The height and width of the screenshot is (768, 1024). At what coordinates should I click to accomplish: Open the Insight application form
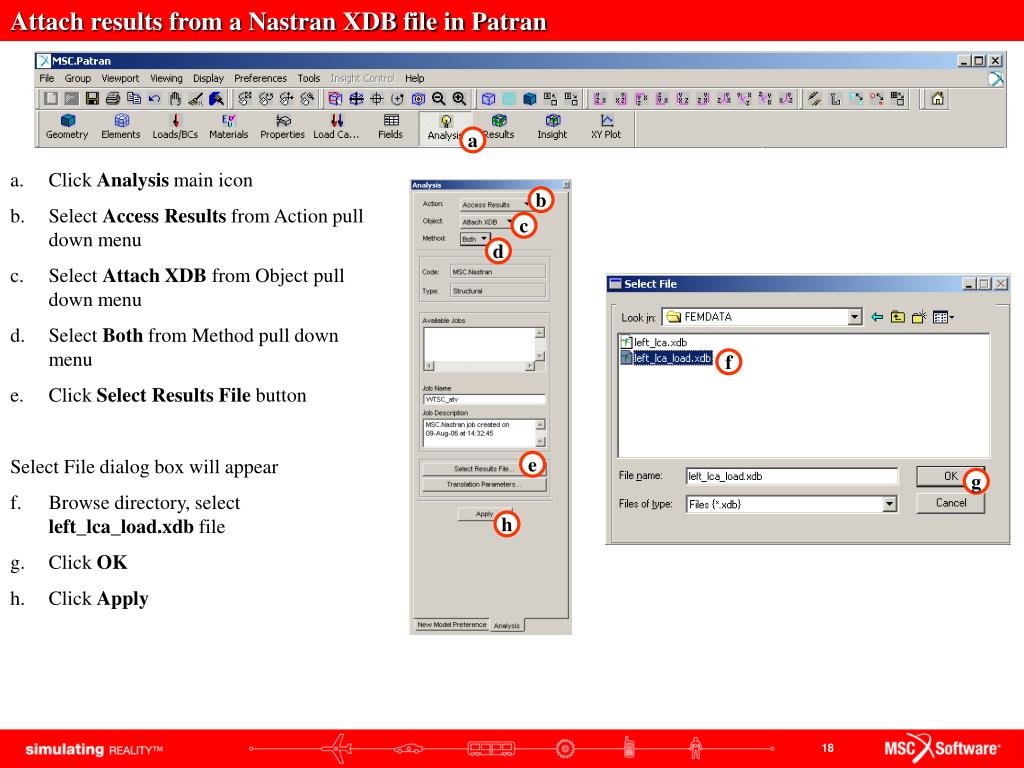pos(552,127)
